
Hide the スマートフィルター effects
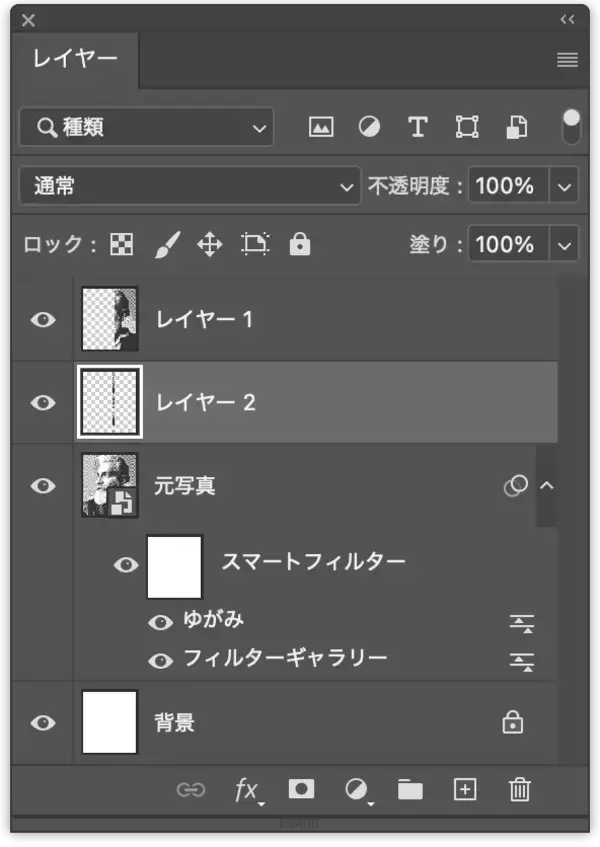click(x=126, y=565)
